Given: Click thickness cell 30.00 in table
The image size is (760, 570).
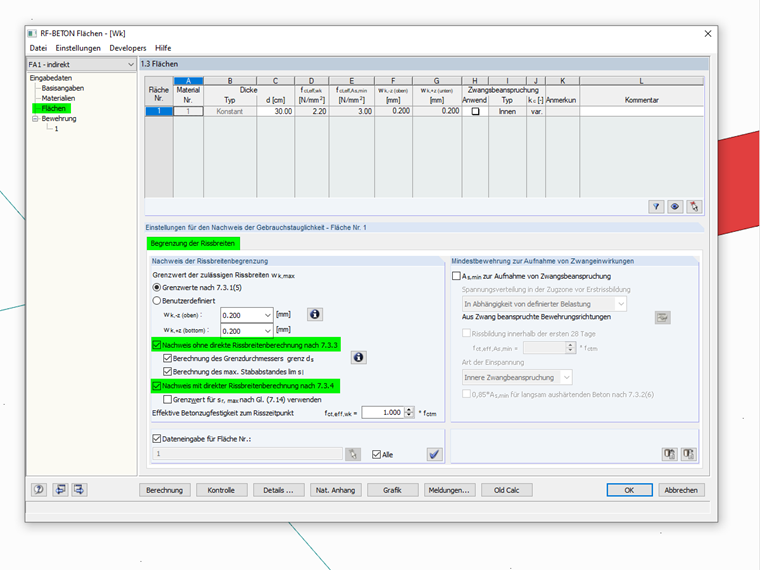Looking at the screenshot, I should (x=275, y=111).
